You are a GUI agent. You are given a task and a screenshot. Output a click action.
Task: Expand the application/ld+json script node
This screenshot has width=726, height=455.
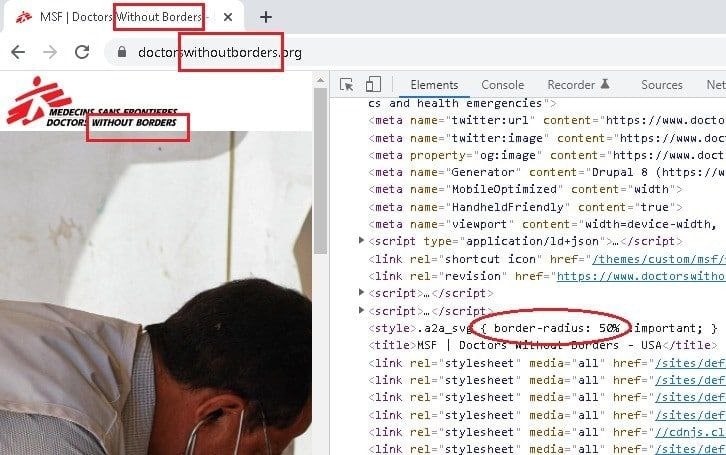361,240
